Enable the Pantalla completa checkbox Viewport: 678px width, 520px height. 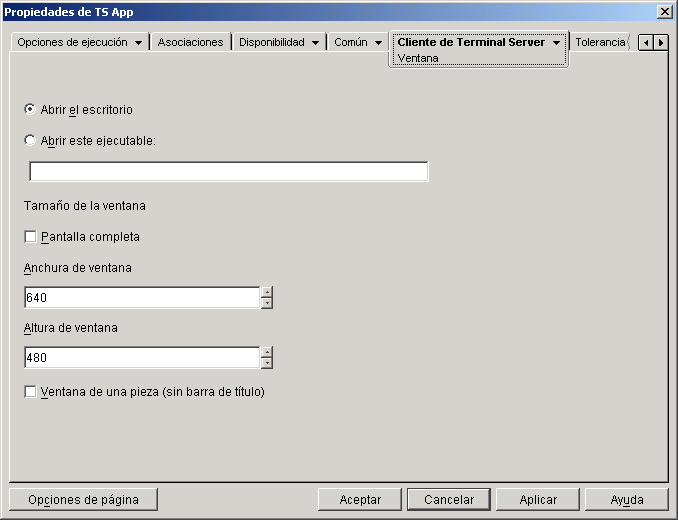point(30,237)
